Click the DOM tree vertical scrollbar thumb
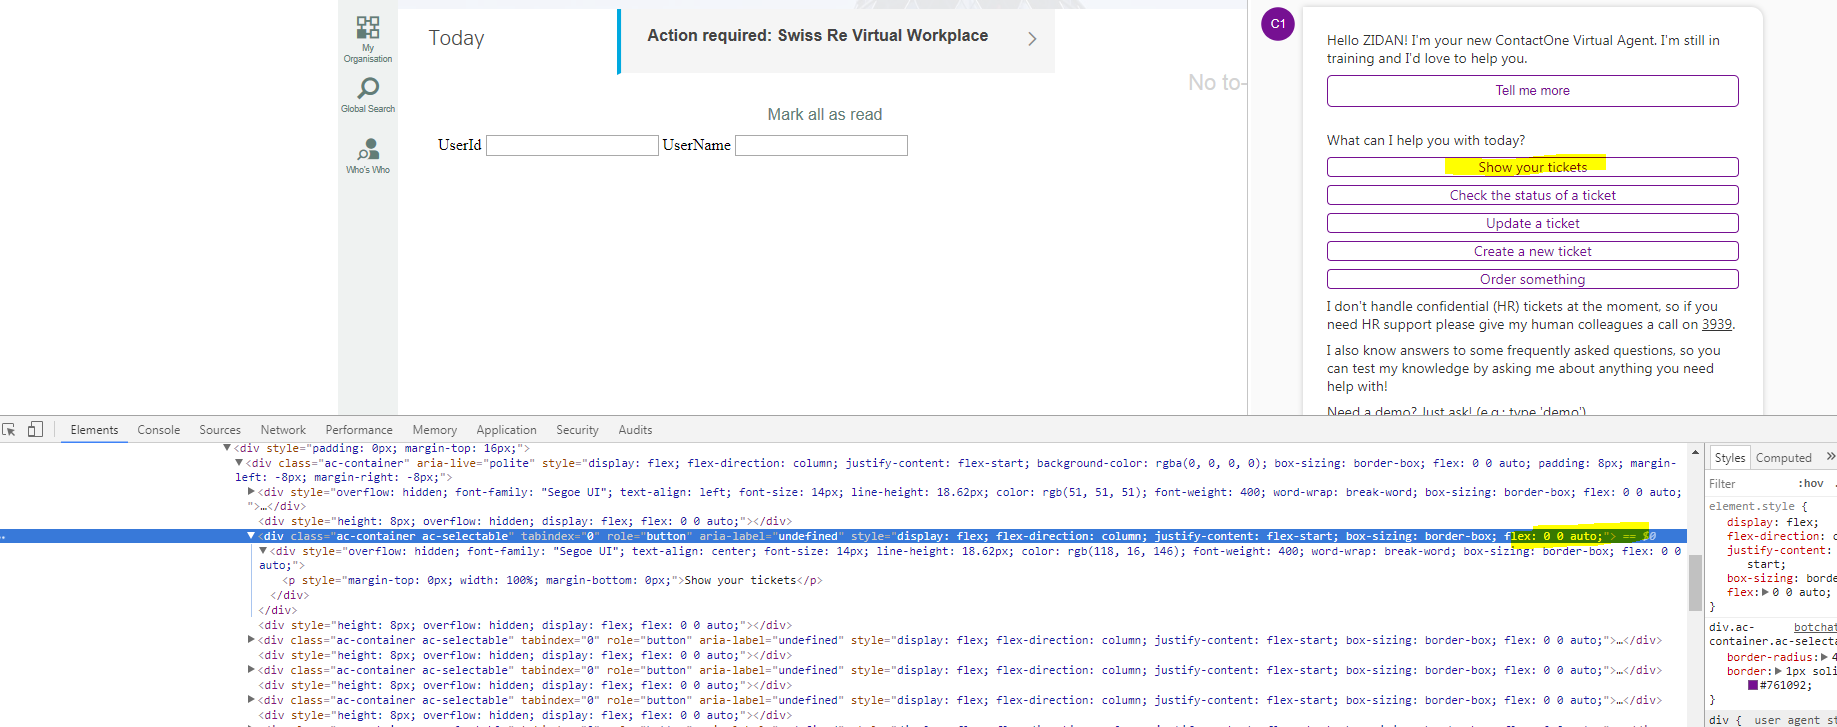The height and width of the screenshot is (727, 1837). 1695,582
